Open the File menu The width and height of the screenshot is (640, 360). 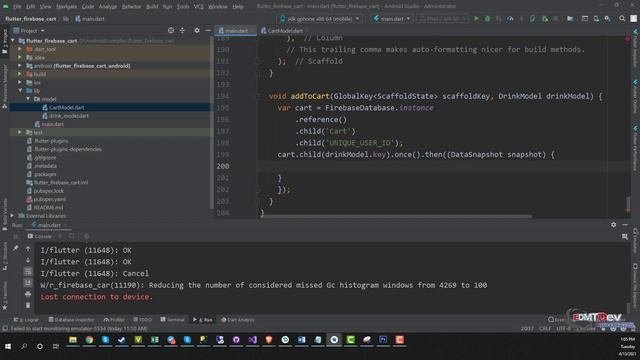[17, 7]
